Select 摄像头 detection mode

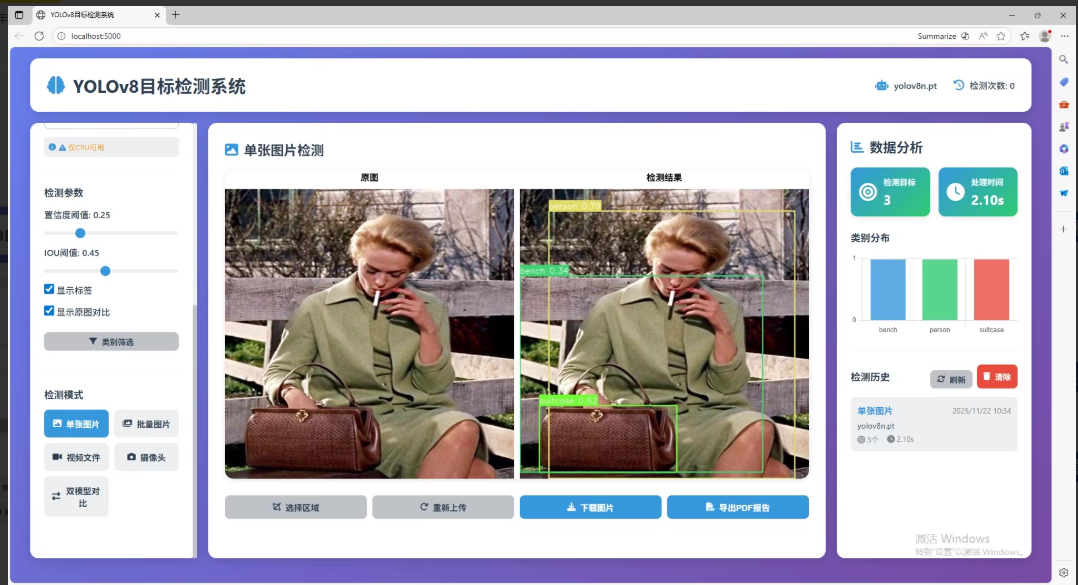[x=146, y=457]
